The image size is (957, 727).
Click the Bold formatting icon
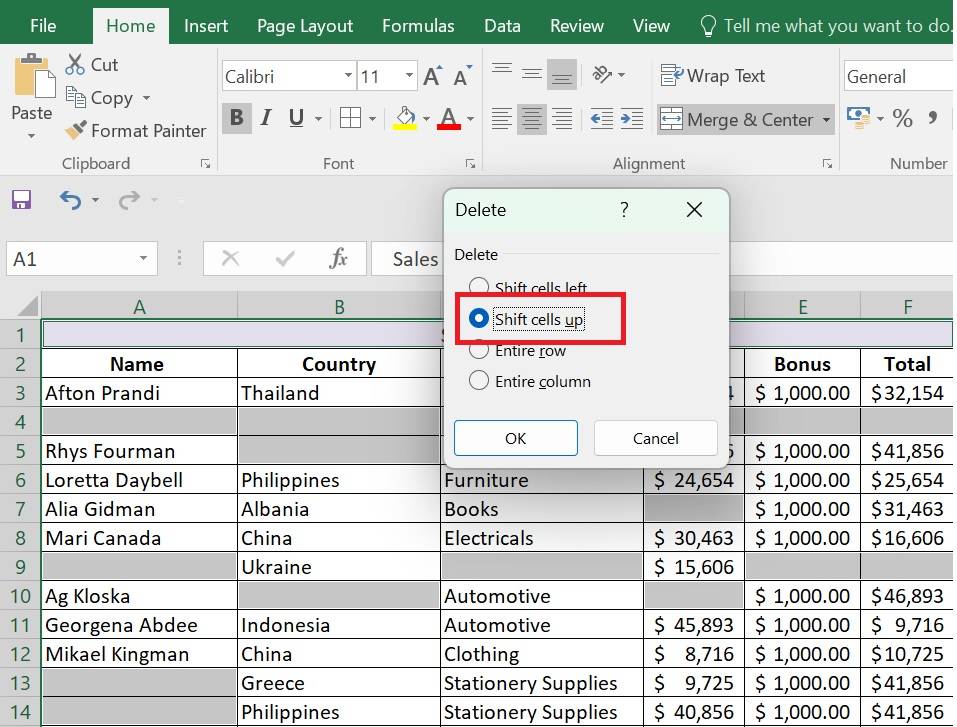point(236,119)
